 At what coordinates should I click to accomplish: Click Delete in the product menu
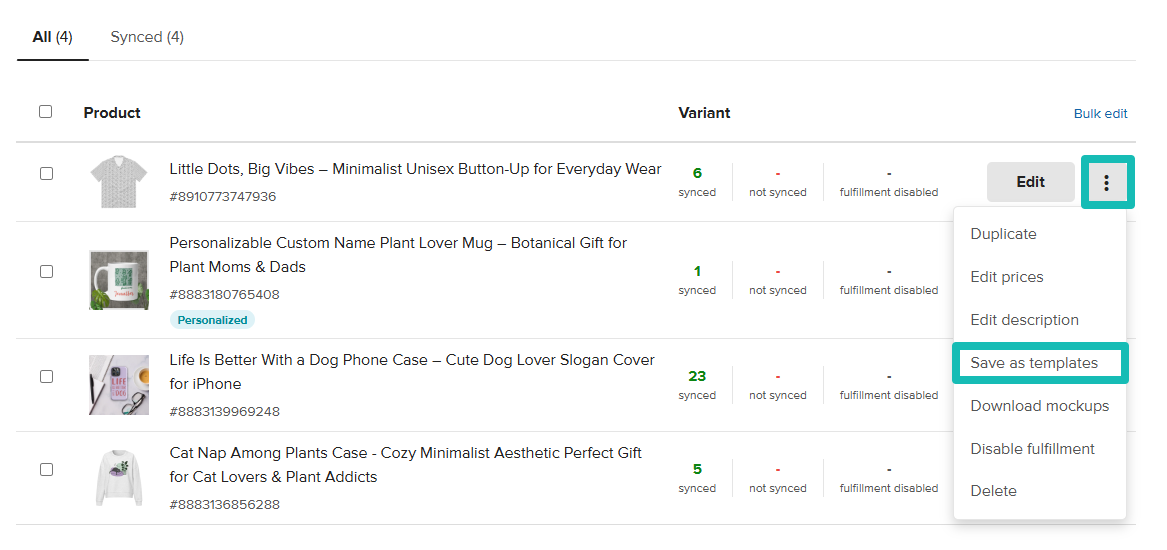(993, 491)
